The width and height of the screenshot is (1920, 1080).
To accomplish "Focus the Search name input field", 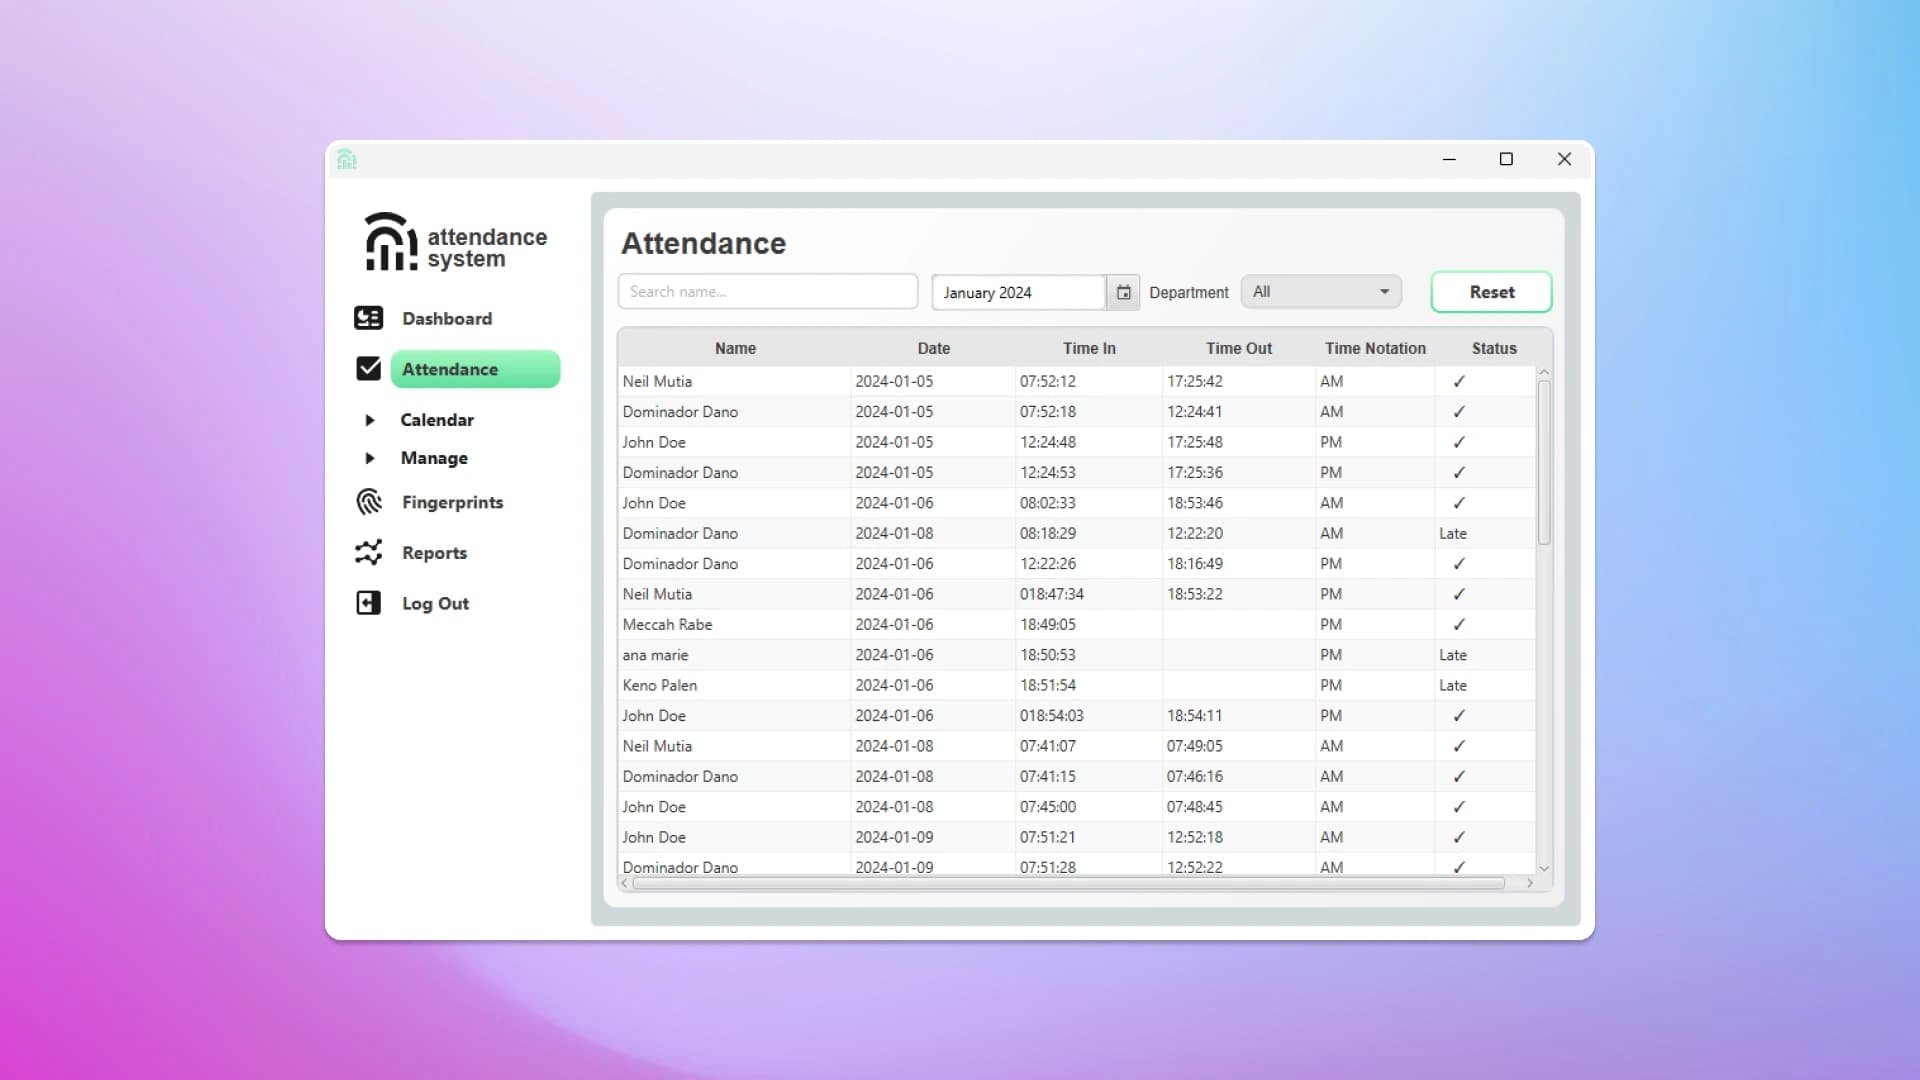I will click(x=767, y=292).
